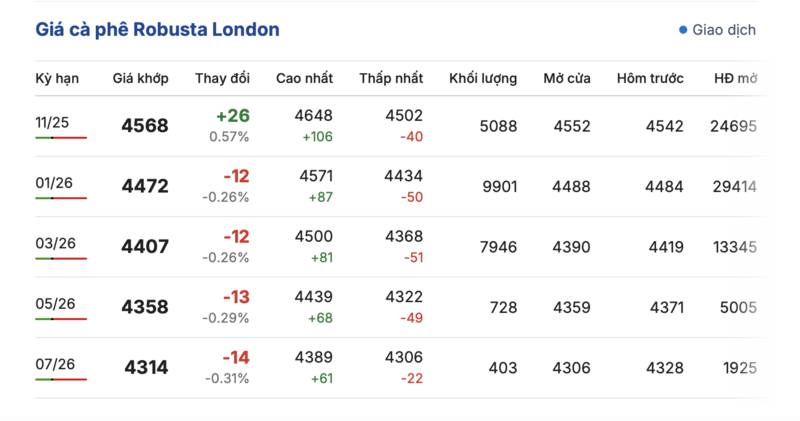The height and width of the screenshot is (421, 800).
Task: Select the 11/25 contract term
Action: [51, 122]
